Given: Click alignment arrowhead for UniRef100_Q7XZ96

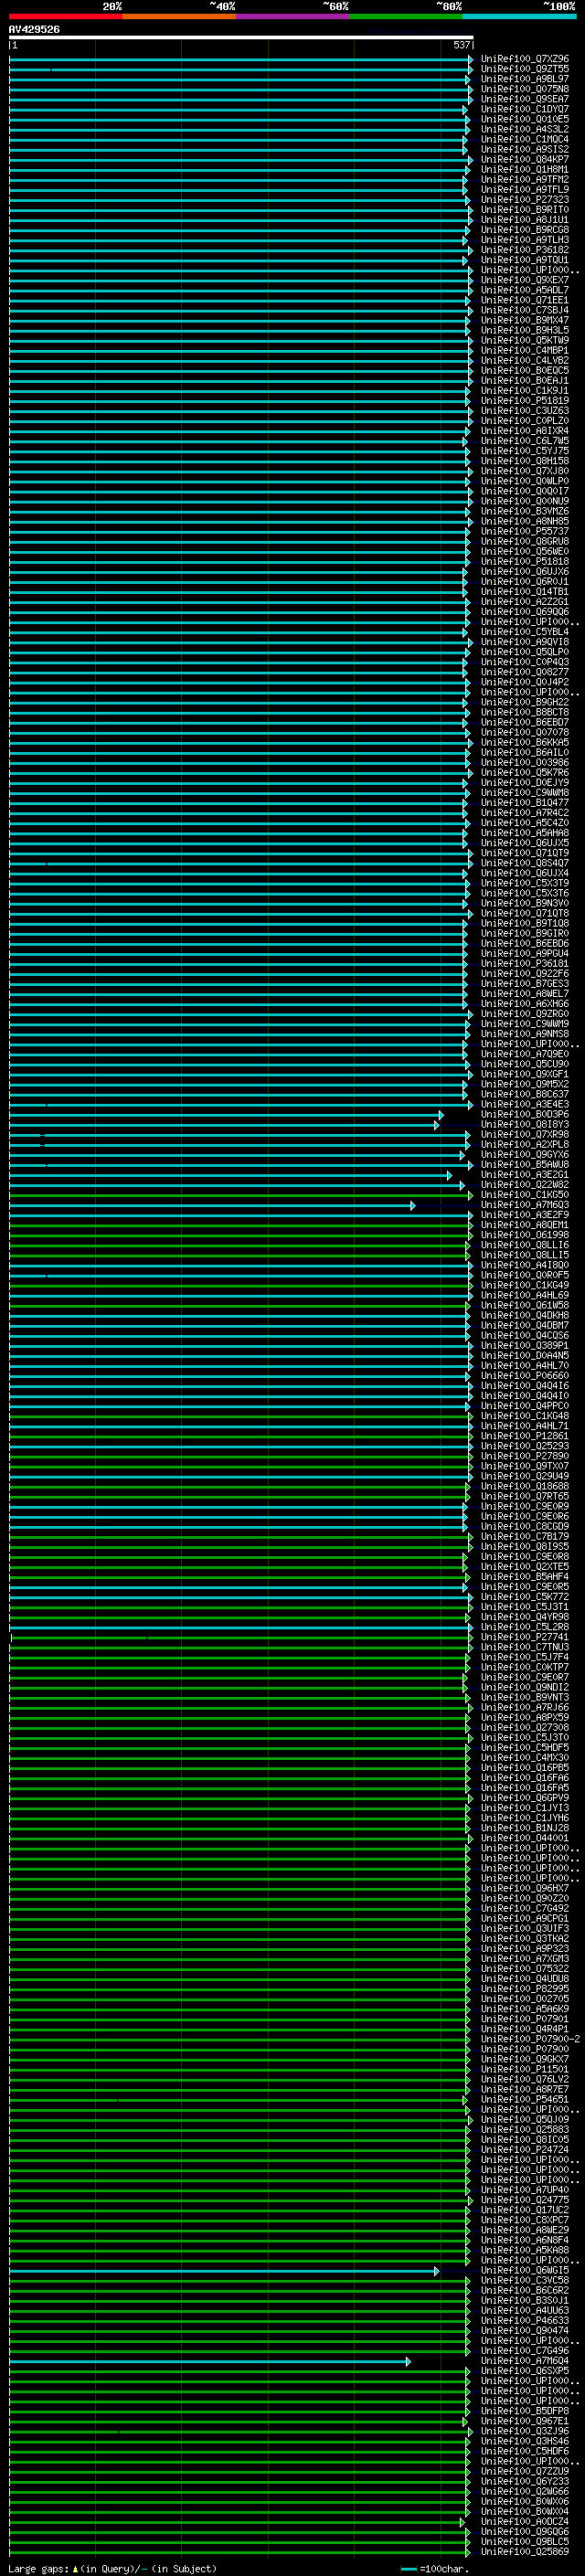Looking at the screenshot, I should [x=470, y=59].
